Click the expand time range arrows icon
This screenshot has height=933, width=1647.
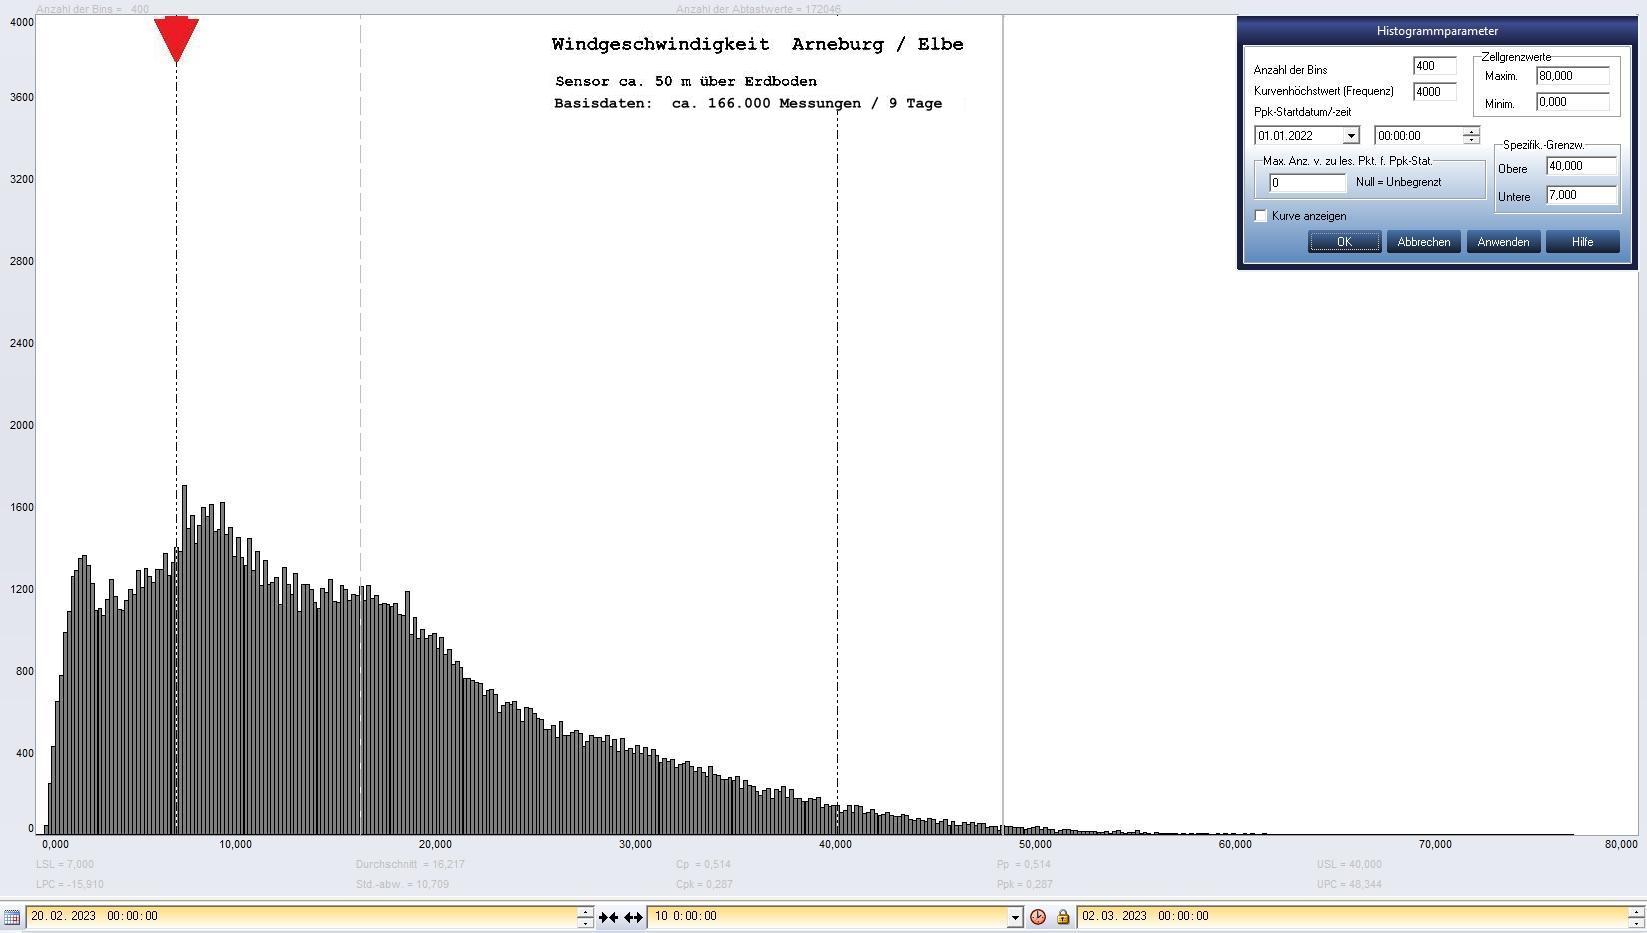[633, 917]
